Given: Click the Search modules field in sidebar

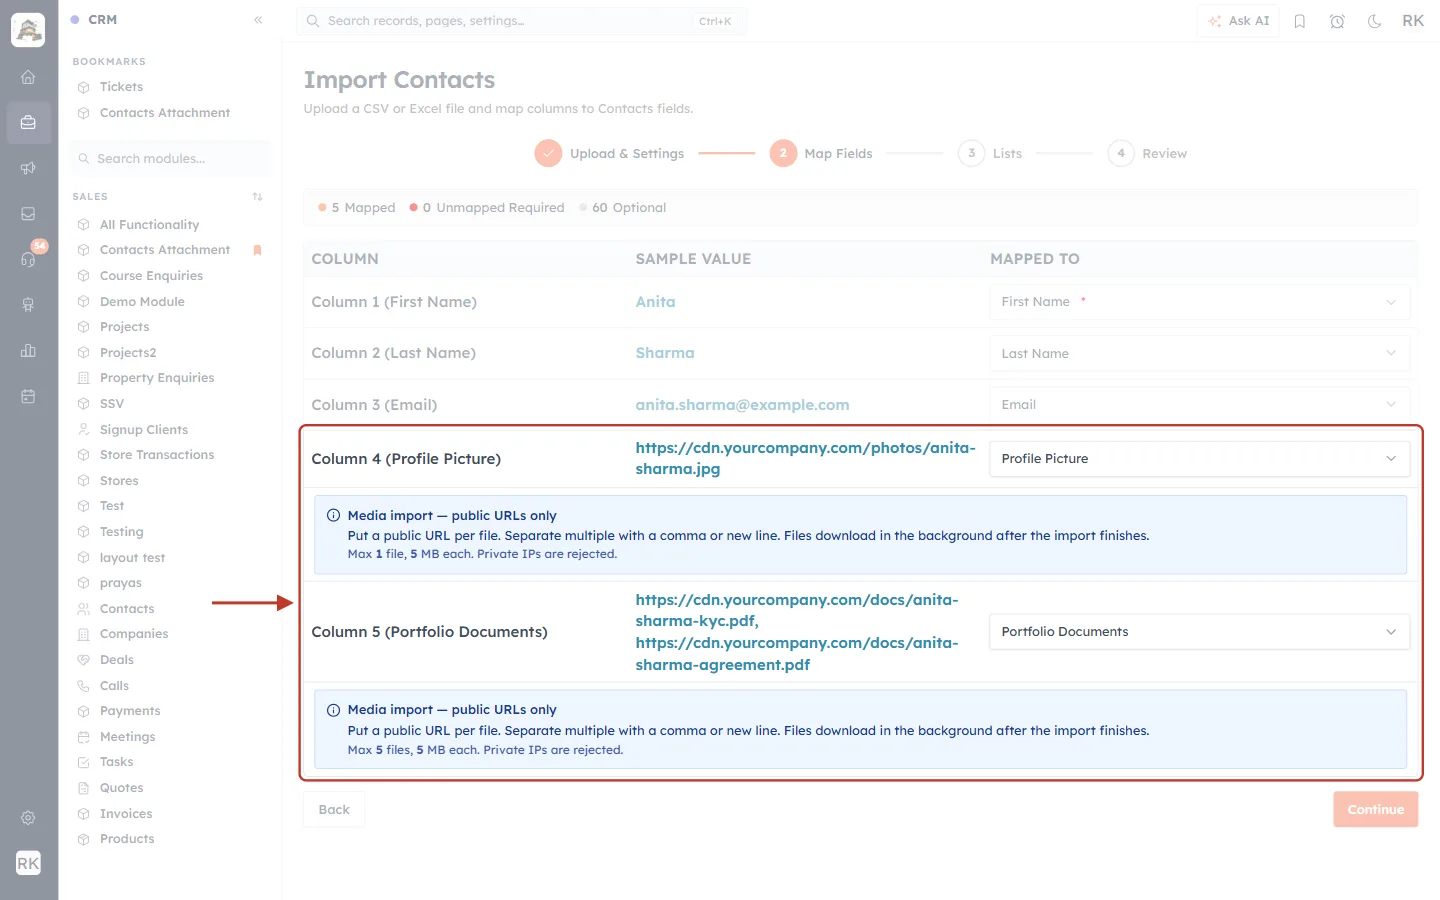Looking at the screenshot, I should click(171, 159).
